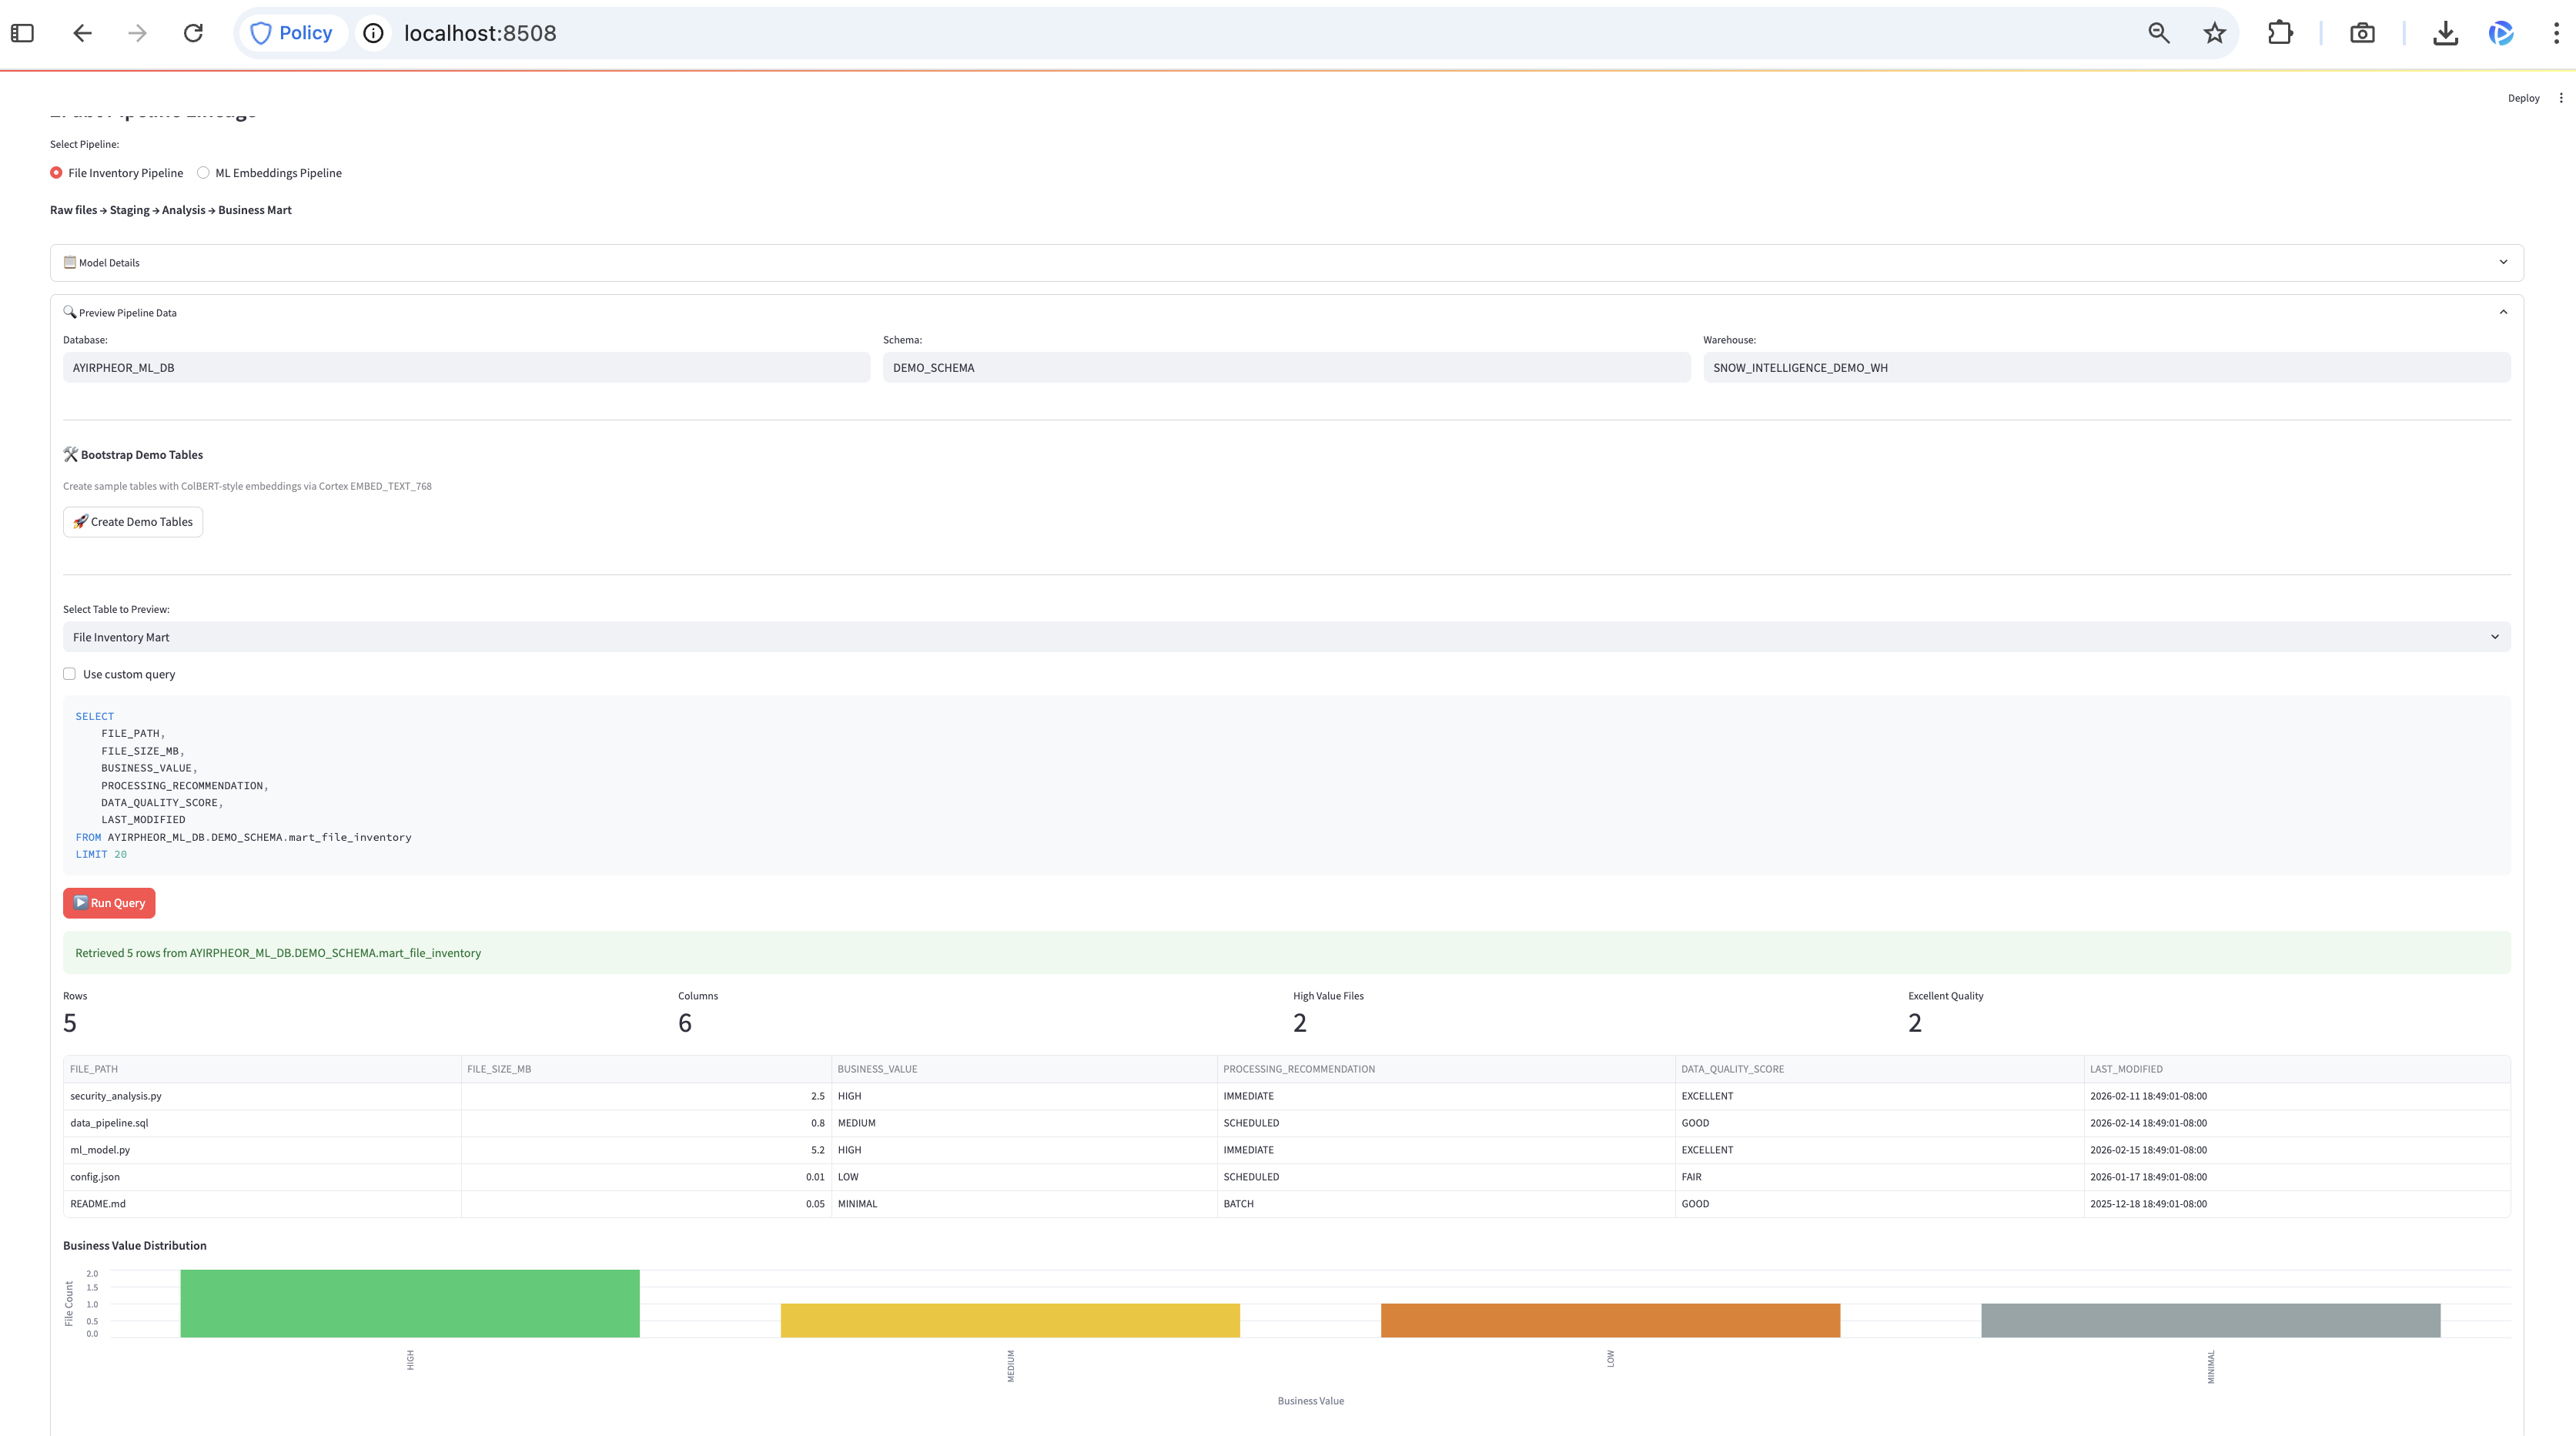Click the screenshot camera icon
This screenshot has width=2576, height=1436.
[2362, 33]
